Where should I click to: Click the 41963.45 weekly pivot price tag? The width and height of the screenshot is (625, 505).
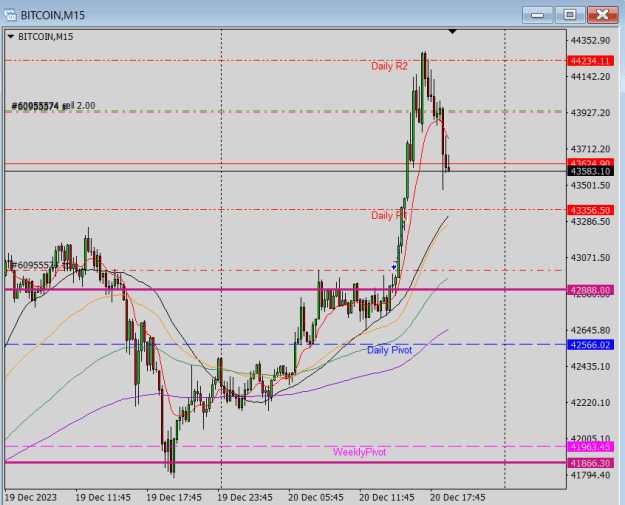click(590, 447)
